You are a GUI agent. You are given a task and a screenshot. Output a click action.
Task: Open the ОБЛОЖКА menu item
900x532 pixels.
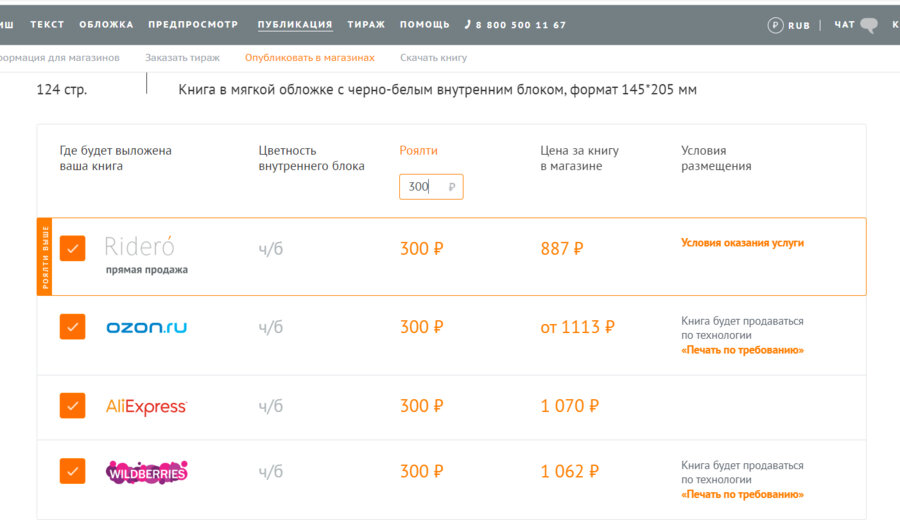106,25
